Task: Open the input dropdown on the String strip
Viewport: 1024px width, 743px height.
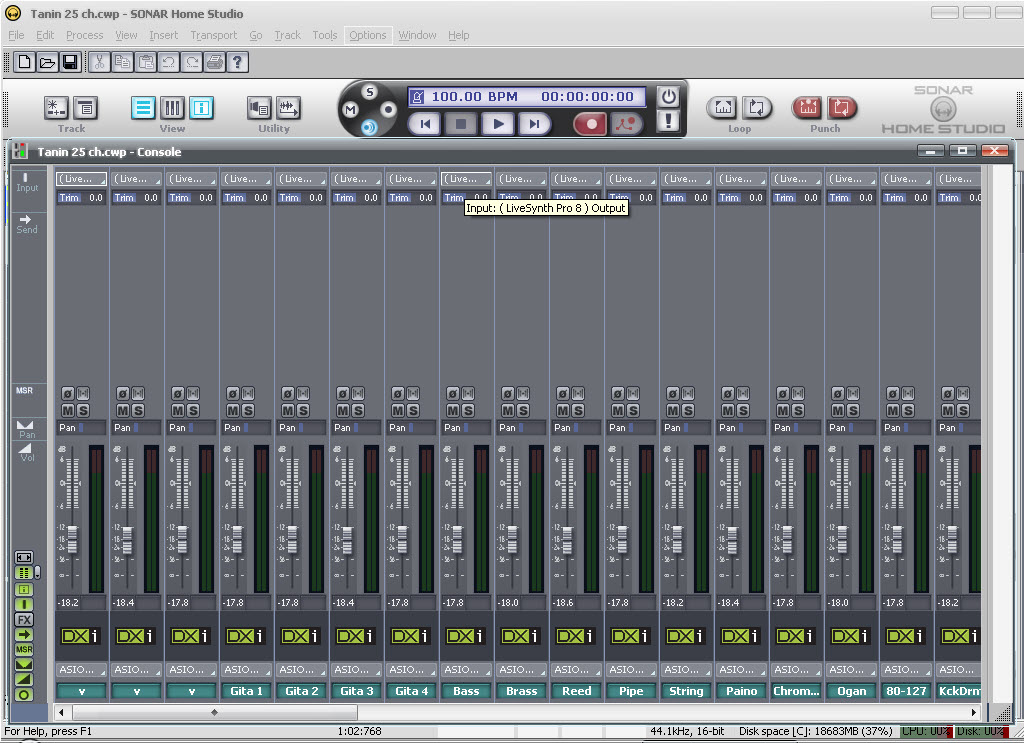Action: (686, 178)
